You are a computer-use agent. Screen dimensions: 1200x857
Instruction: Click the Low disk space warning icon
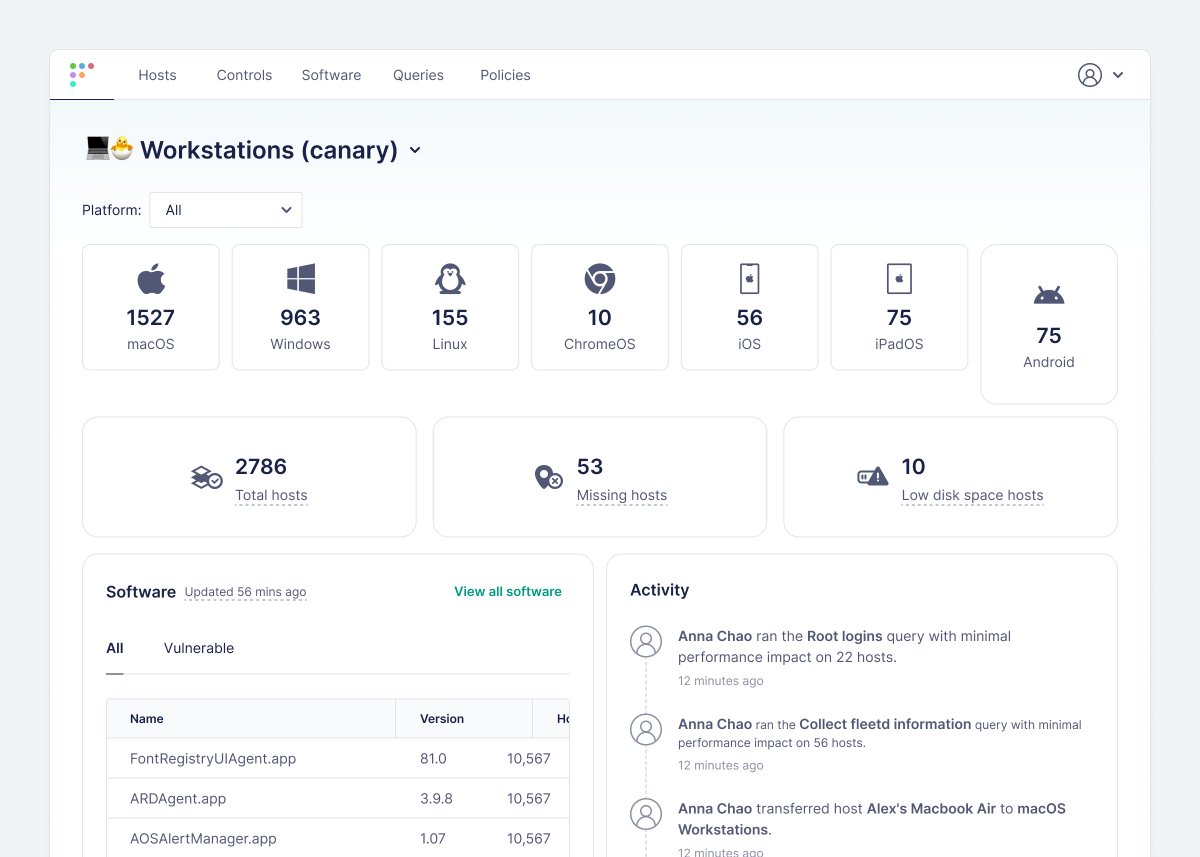pos(873,477)
